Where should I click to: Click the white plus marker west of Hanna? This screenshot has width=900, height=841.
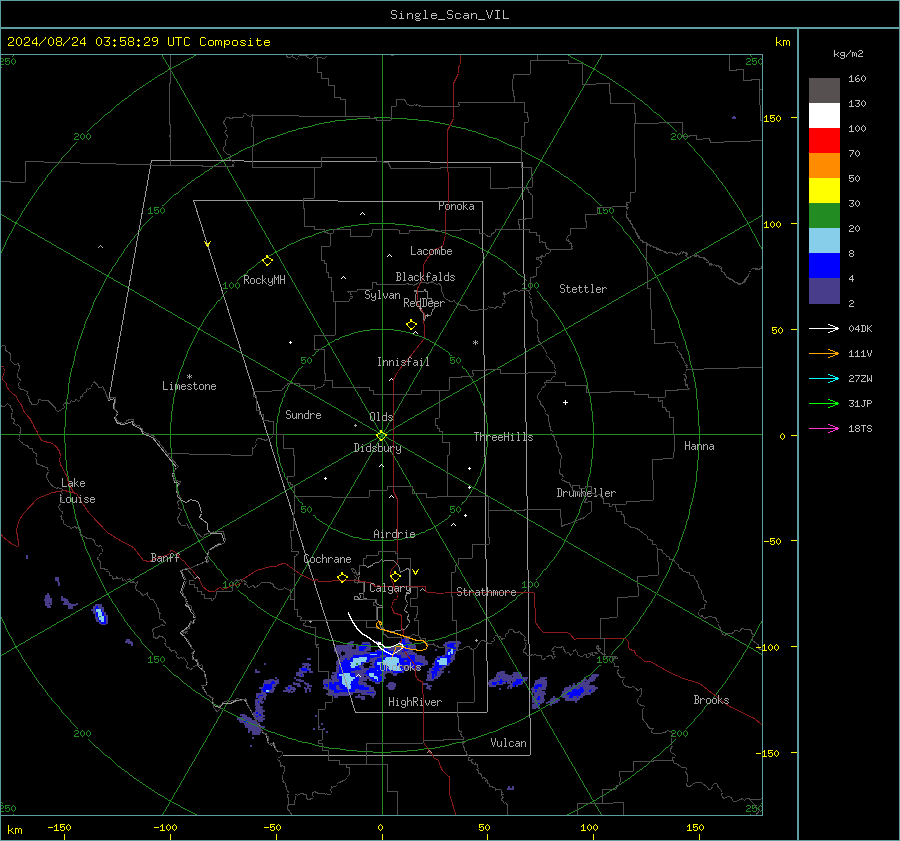[x=565, y=402]
